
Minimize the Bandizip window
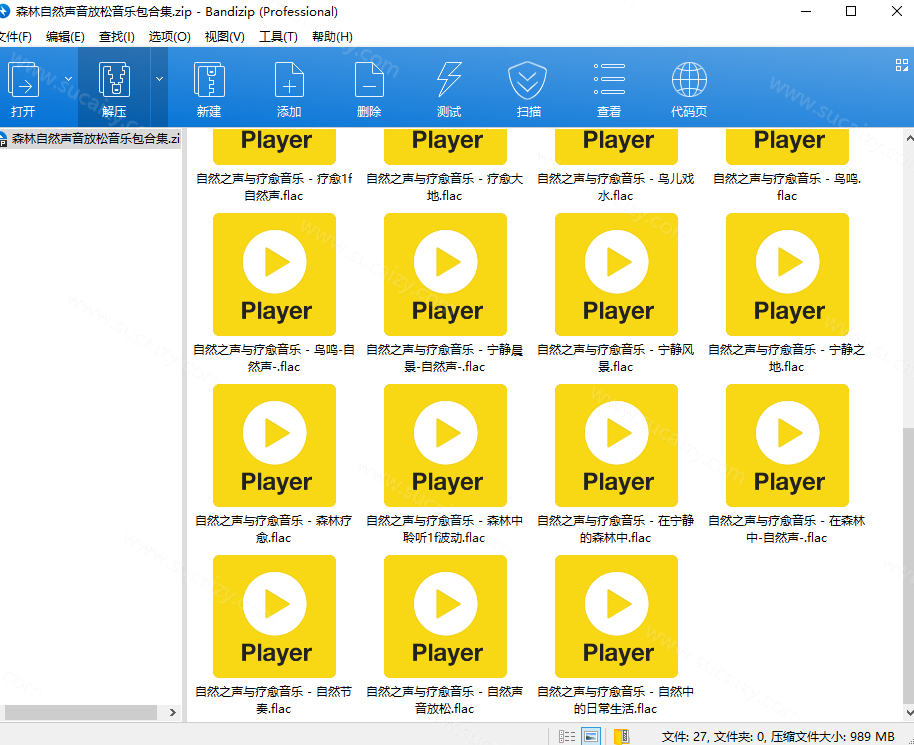click(806, 11)
